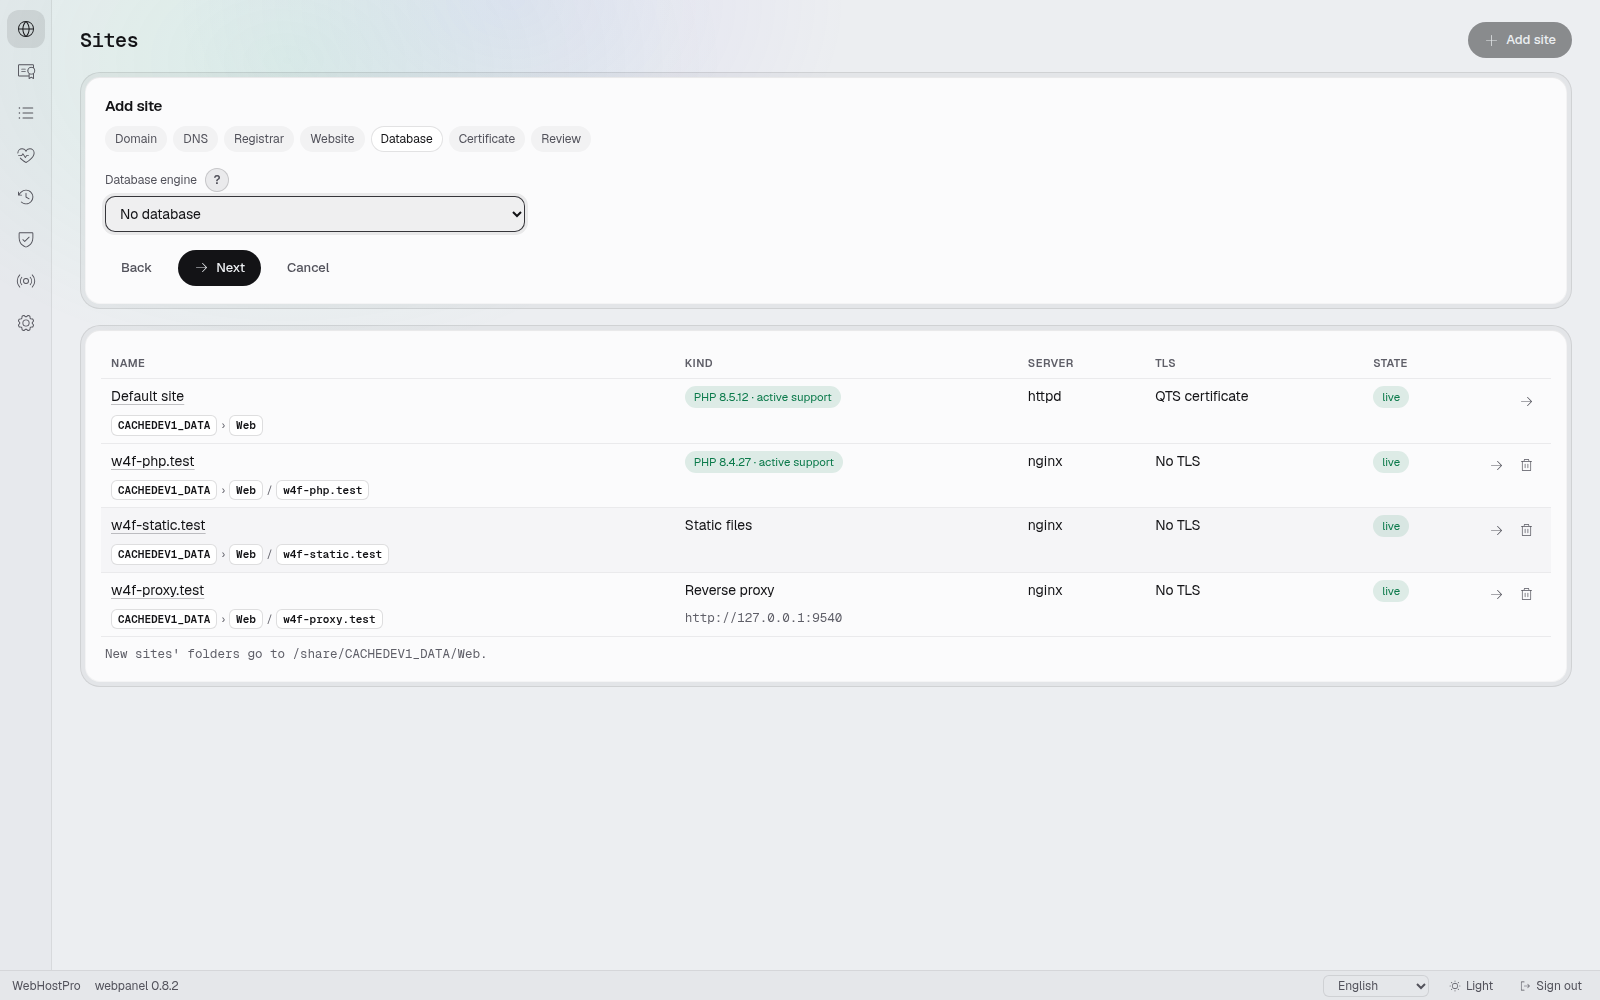Open the Default site name link

147,396
